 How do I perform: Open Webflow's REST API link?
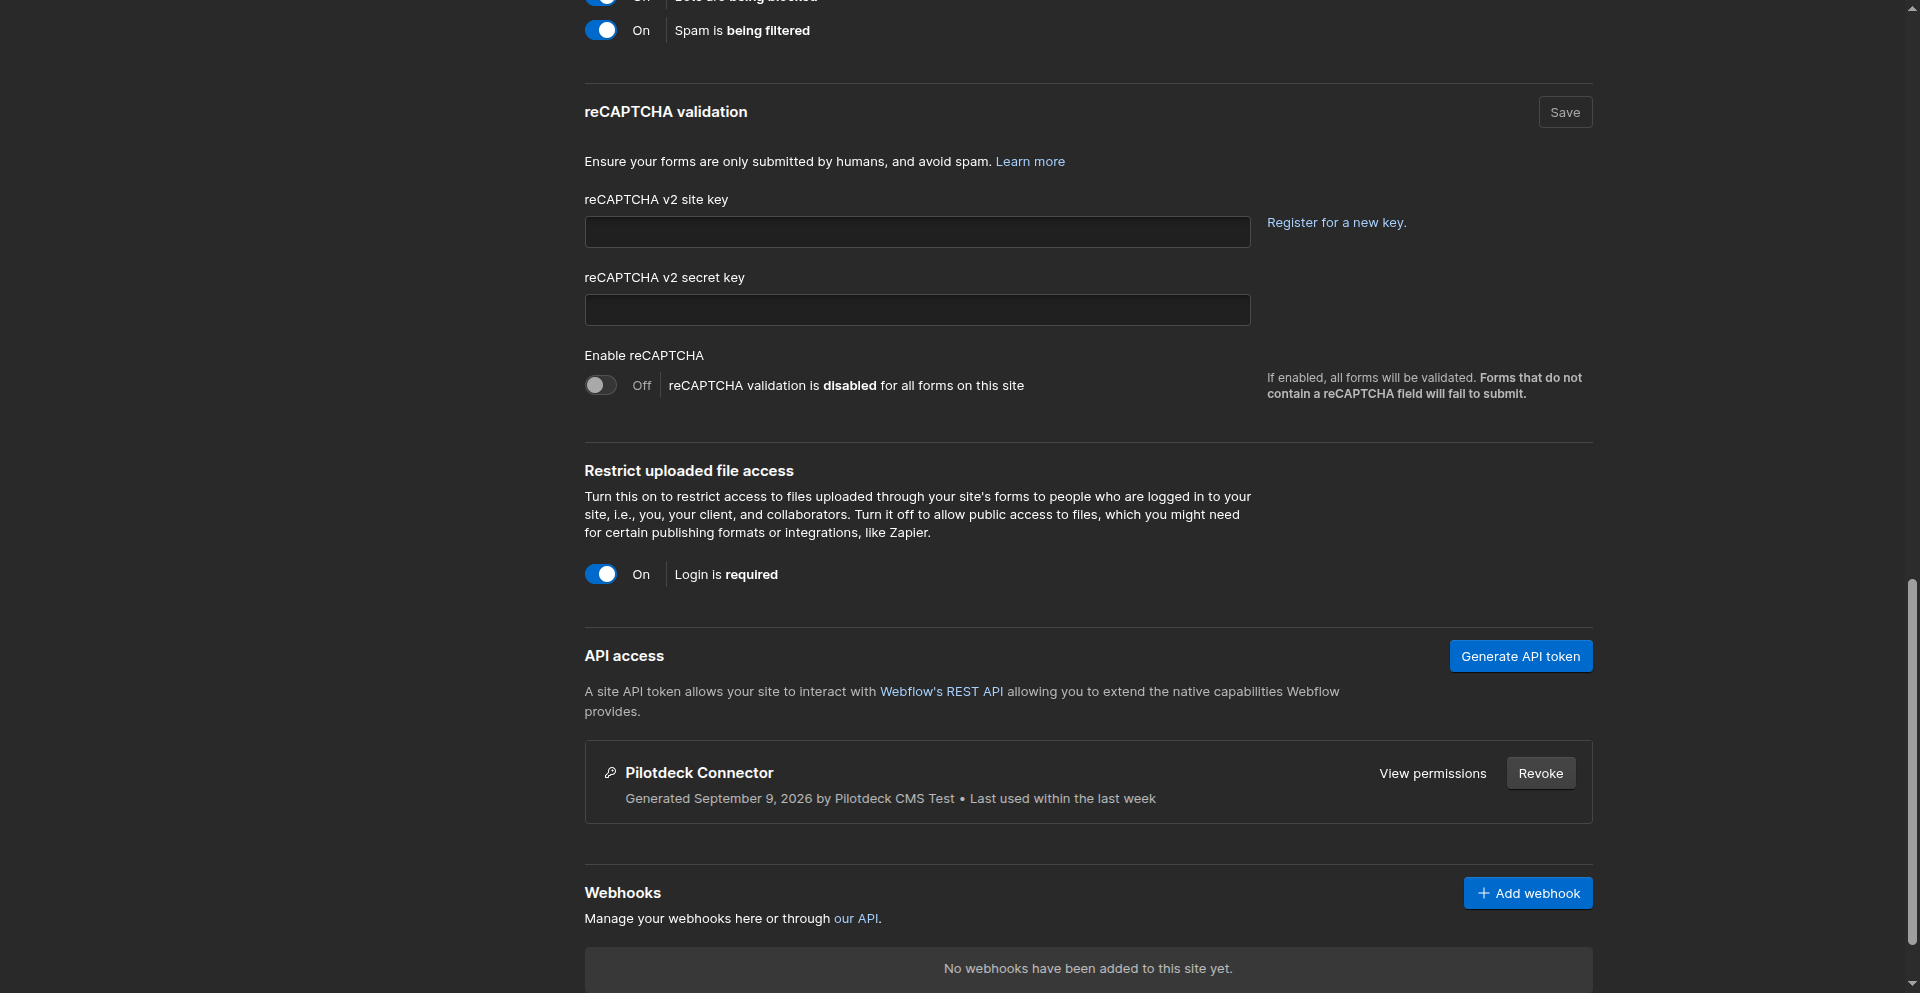point(941,692)
